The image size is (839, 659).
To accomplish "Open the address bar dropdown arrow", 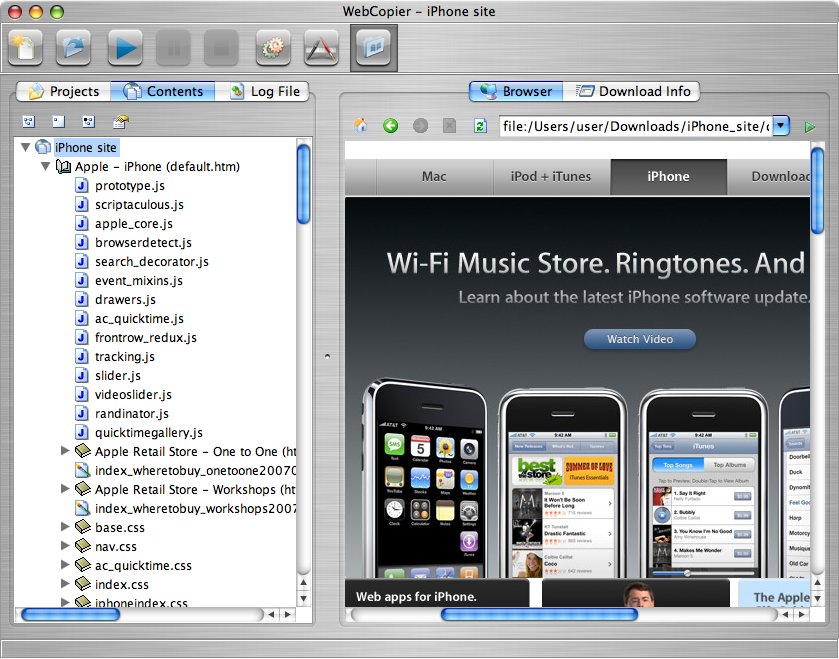I will tap(781, 126).
